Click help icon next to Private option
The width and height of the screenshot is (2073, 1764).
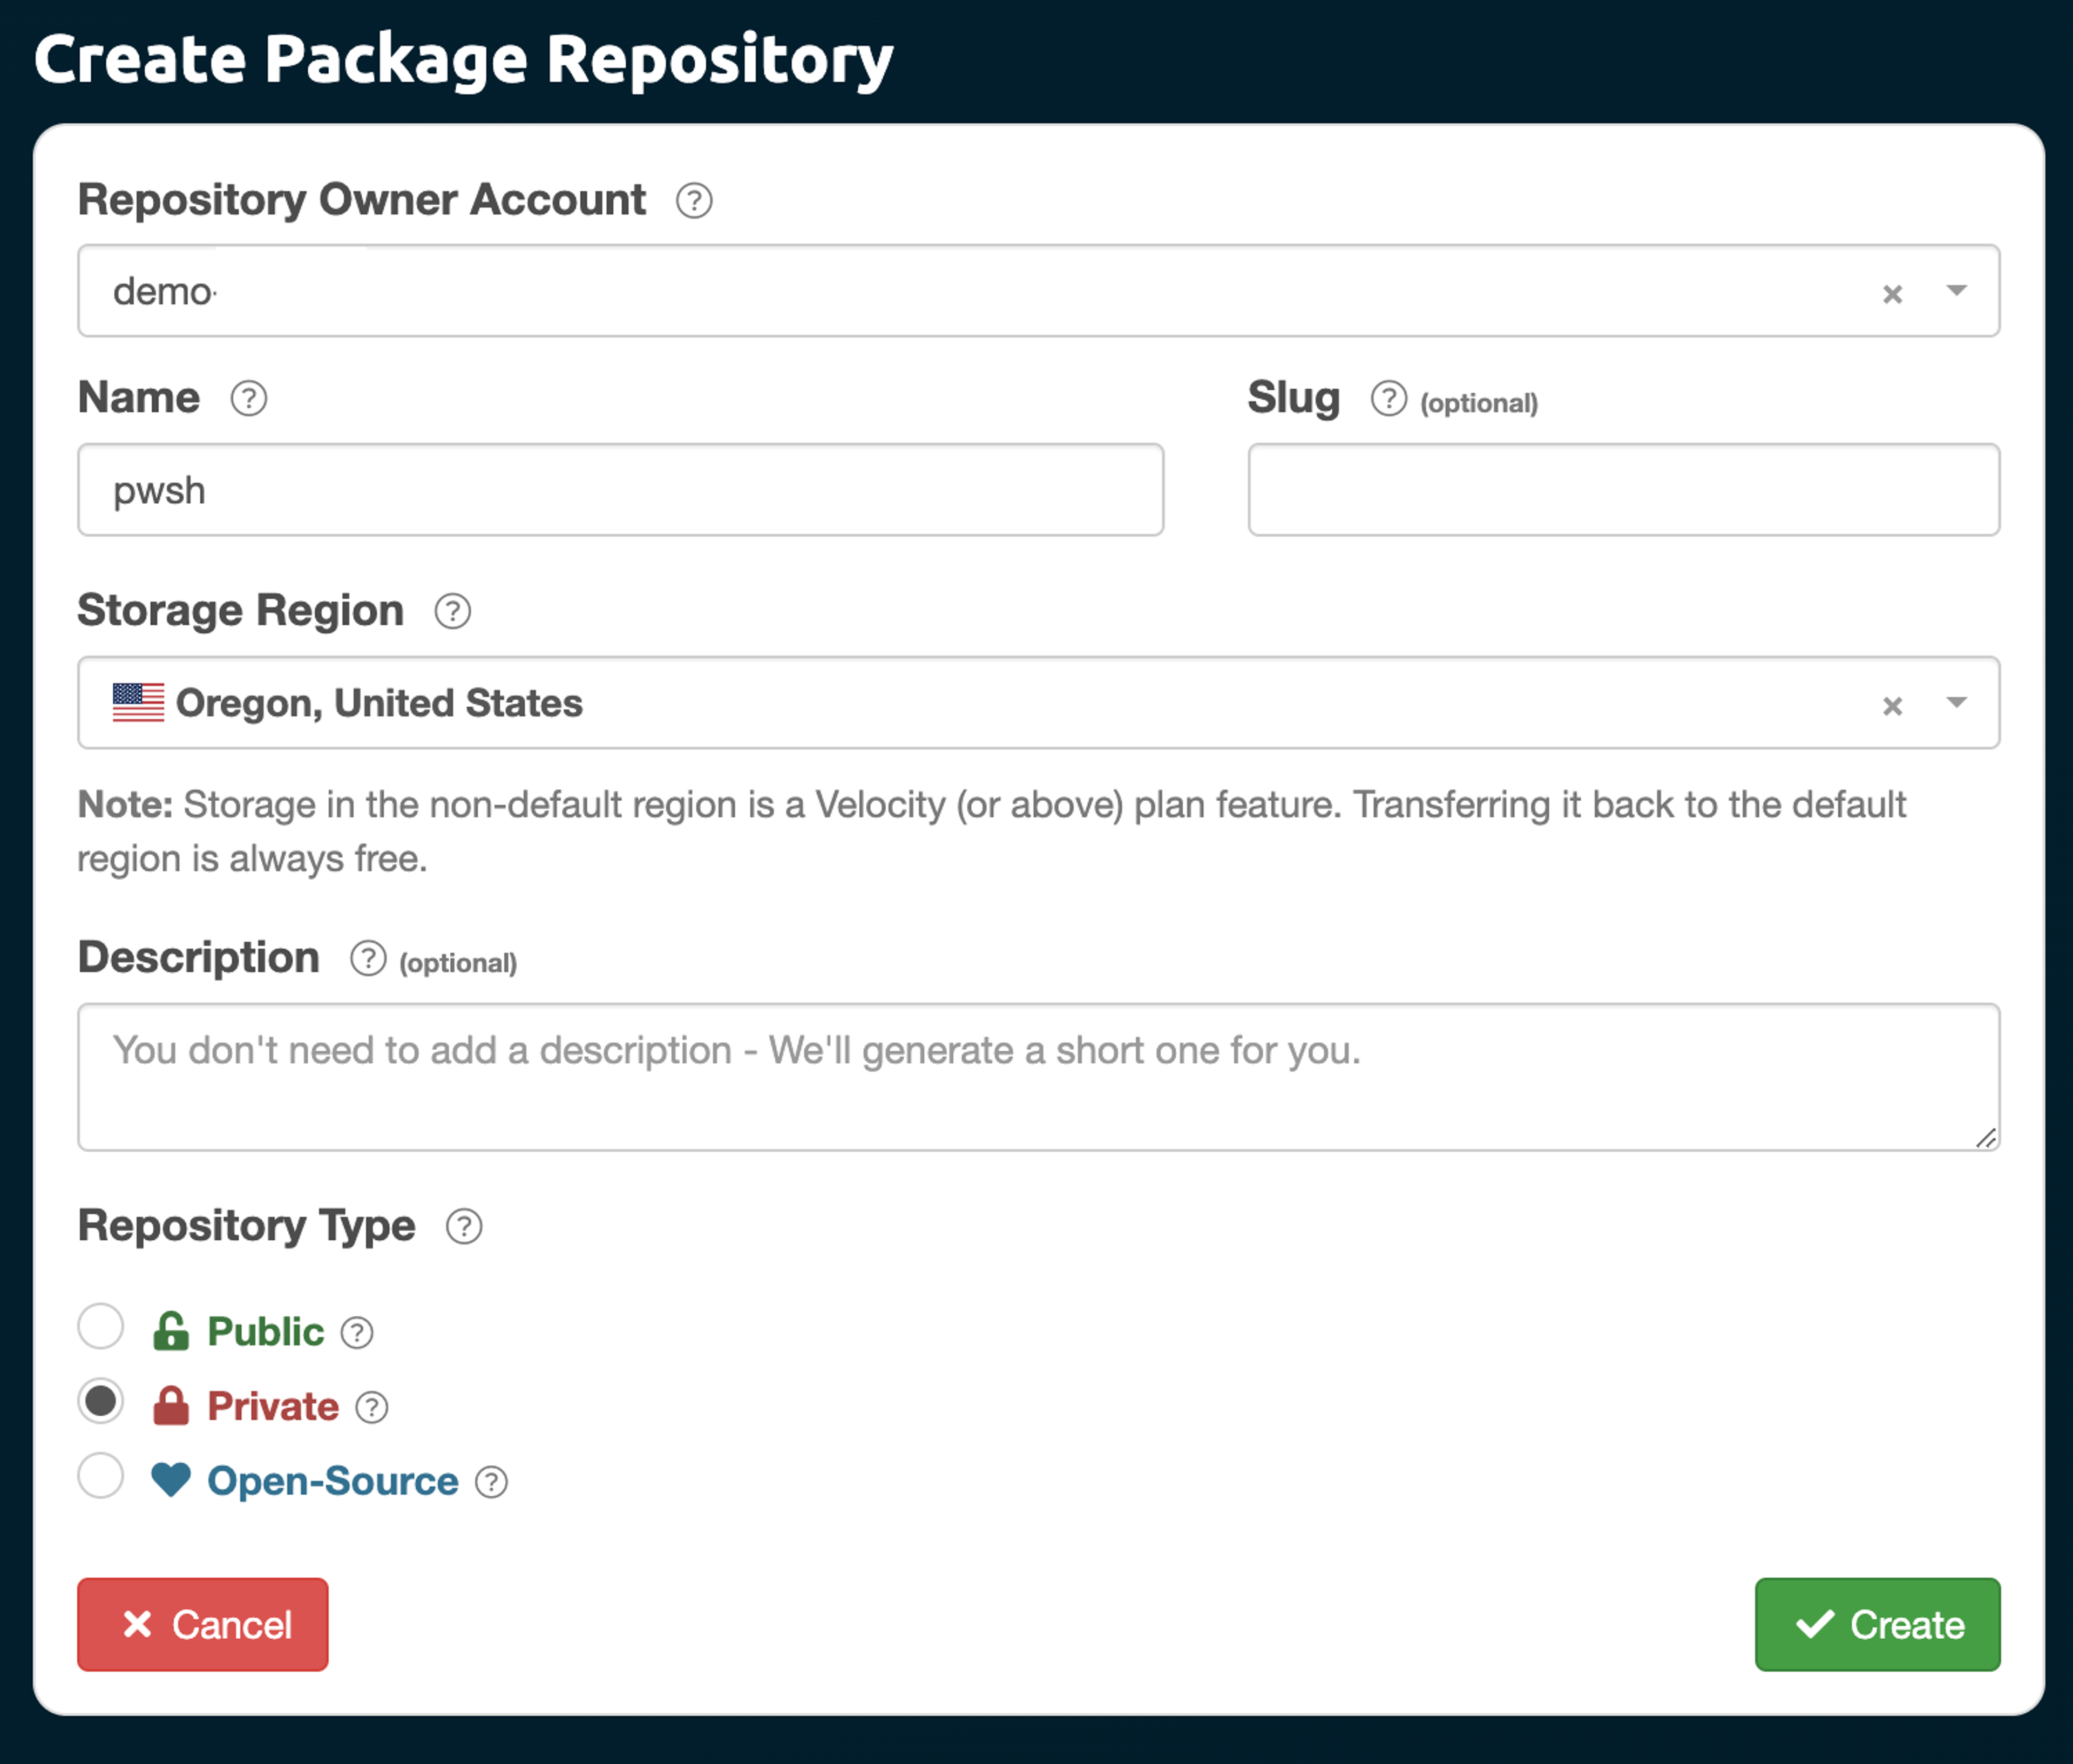pyautogui.click(x=372, y=1407)
